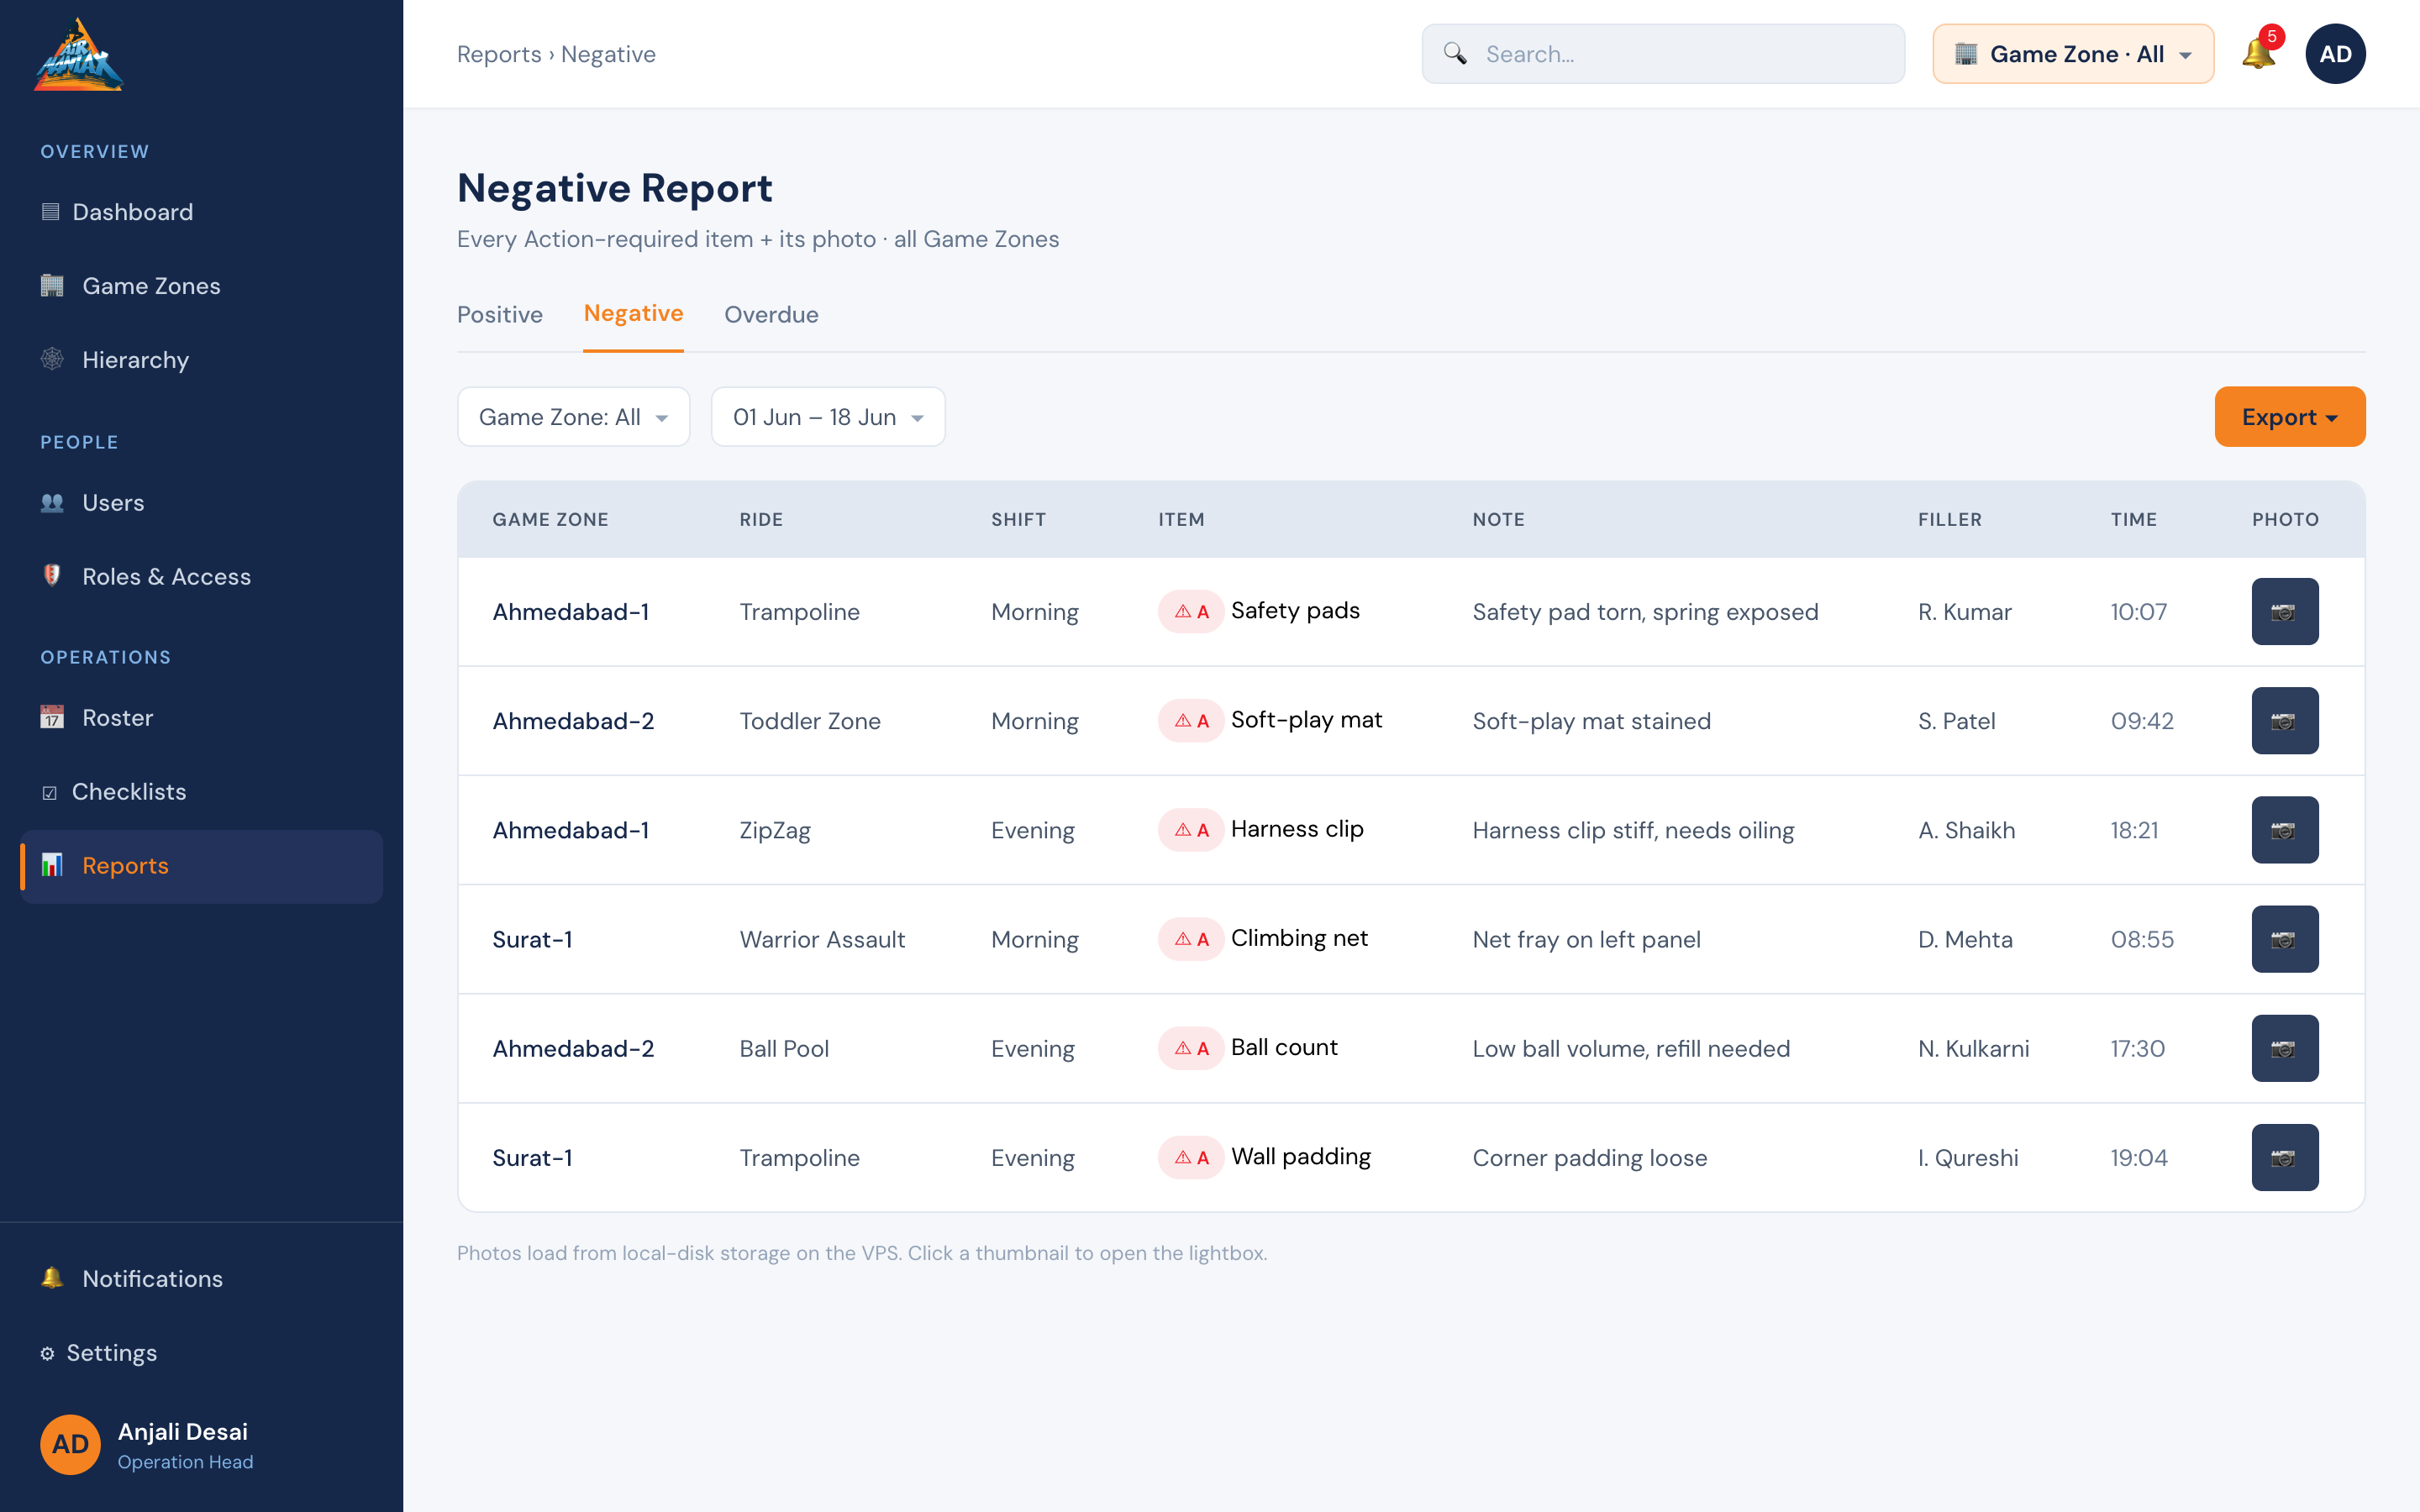
Task: Click the TIME column header
Action: click(x=2133, y=520)
